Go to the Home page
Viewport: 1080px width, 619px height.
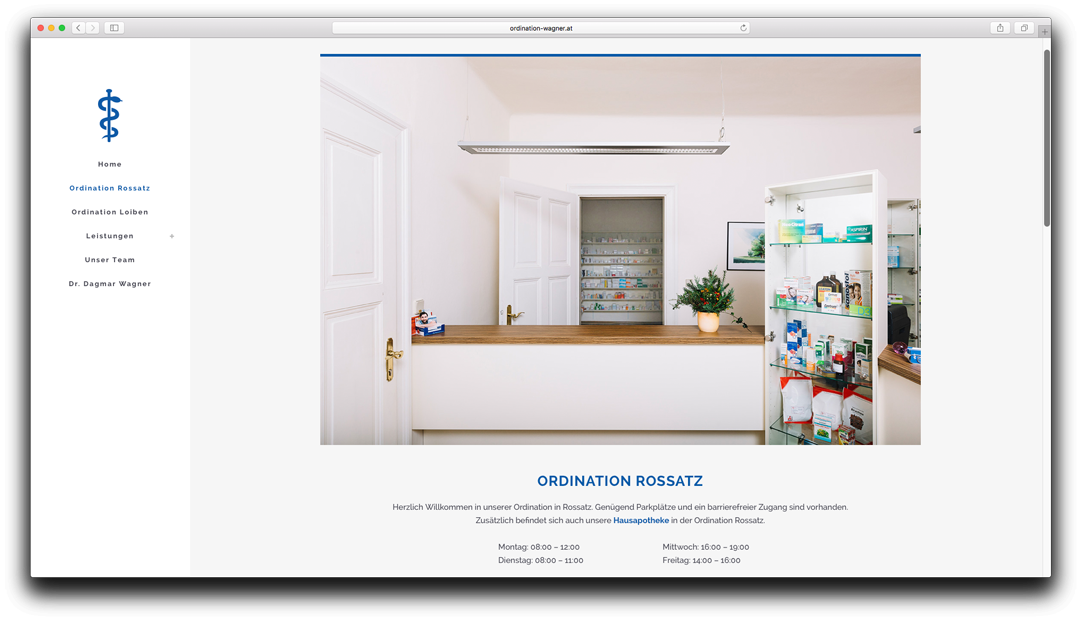pos(110,164)
